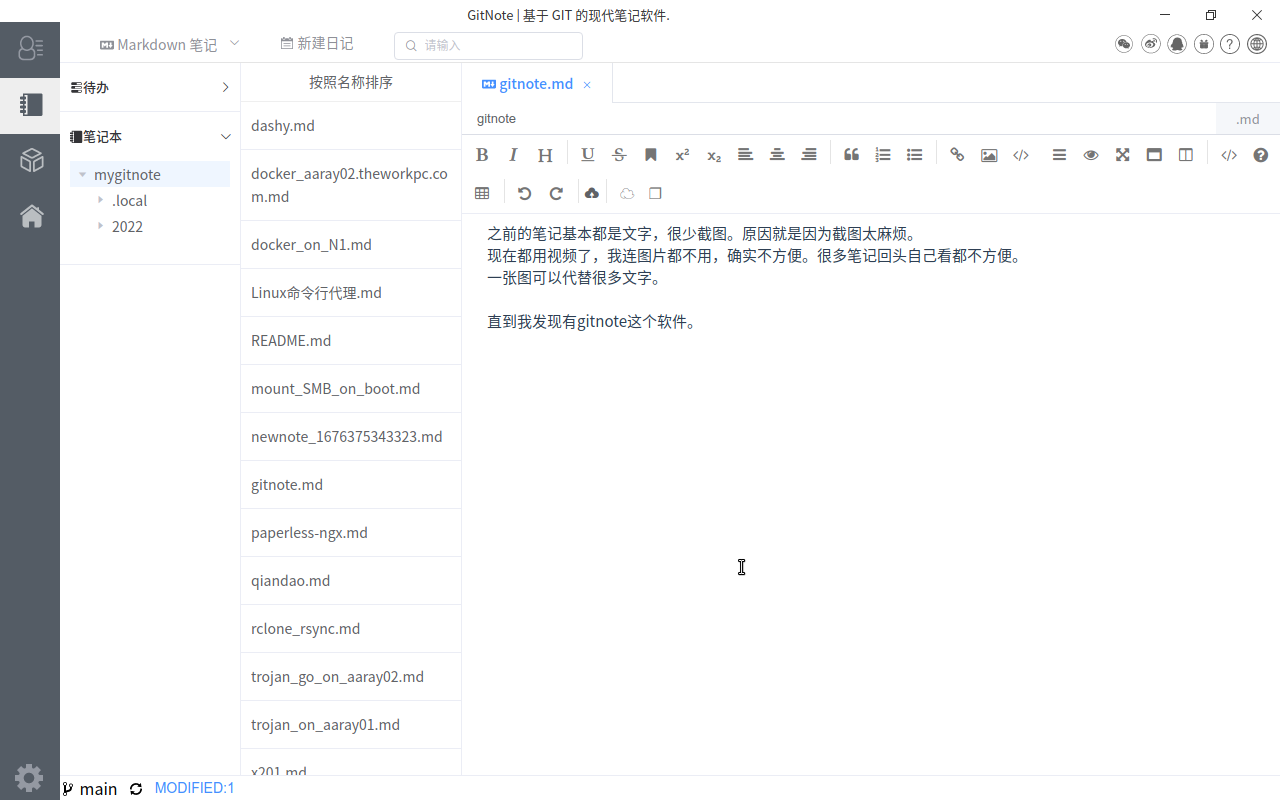
Task: Toggle the eye preview mode
Action: [1091, 155]
